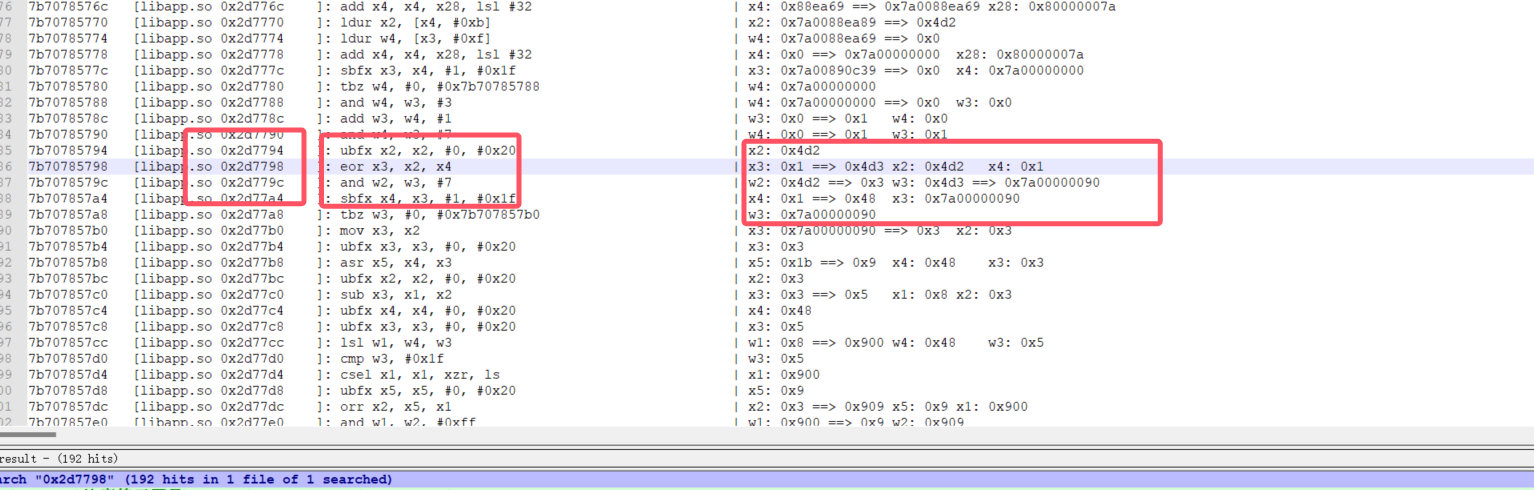This screenshot has width=1534, height=490.
Task: Select 'sub x3, x1, x2' instruction
Action: [x=396, y=294]
